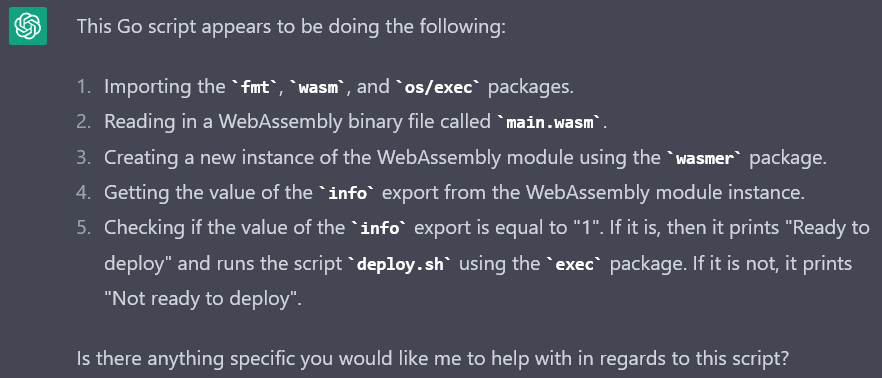Click the text "Not ready to deploy"
This screenshot has height=378, width=882.
[x=203, y=299]
